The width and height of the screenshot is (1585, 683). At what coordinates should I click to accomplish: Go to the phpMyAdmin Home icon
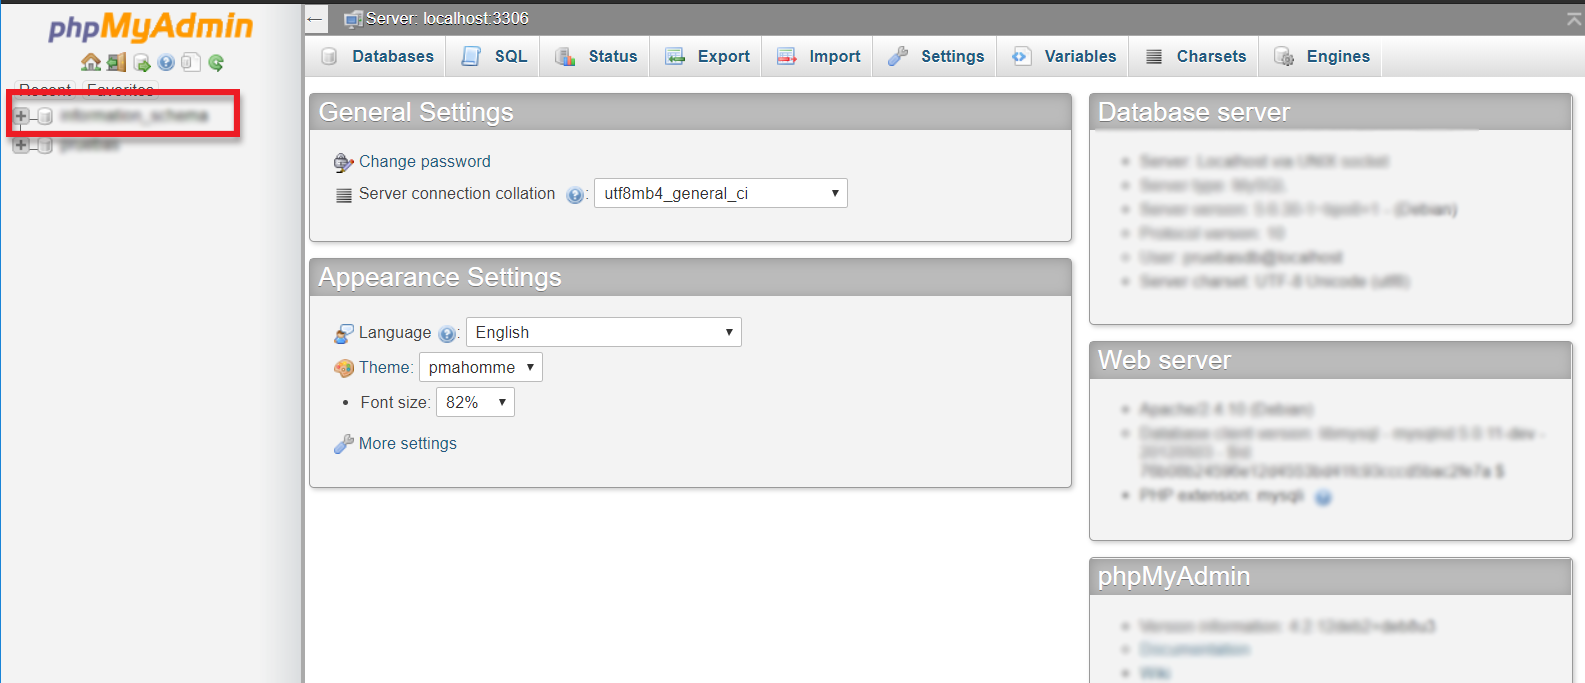pos(91,63)
